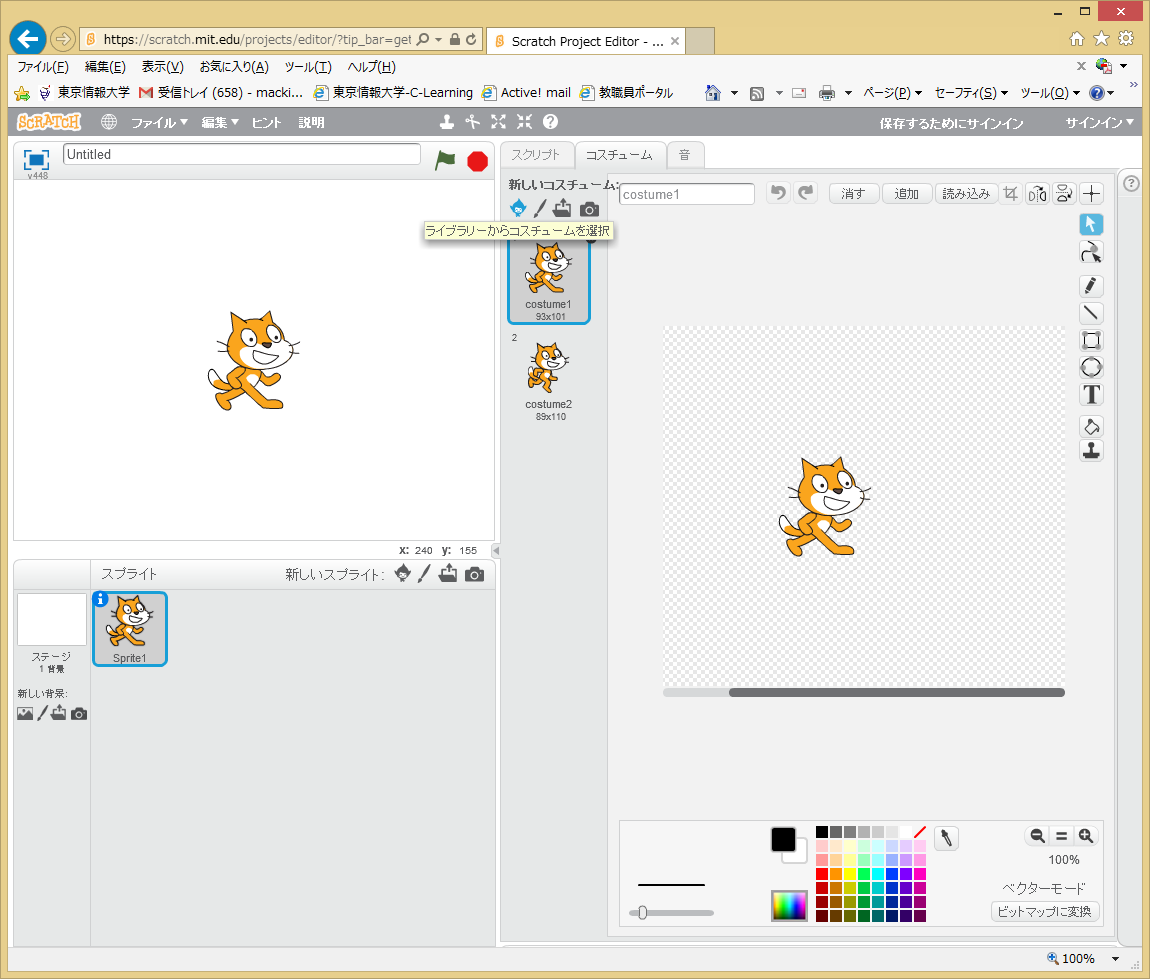
Task: Select the stamp duplicate tool in paint editor
Action: pyautogui.click(x=1091, y=450)
